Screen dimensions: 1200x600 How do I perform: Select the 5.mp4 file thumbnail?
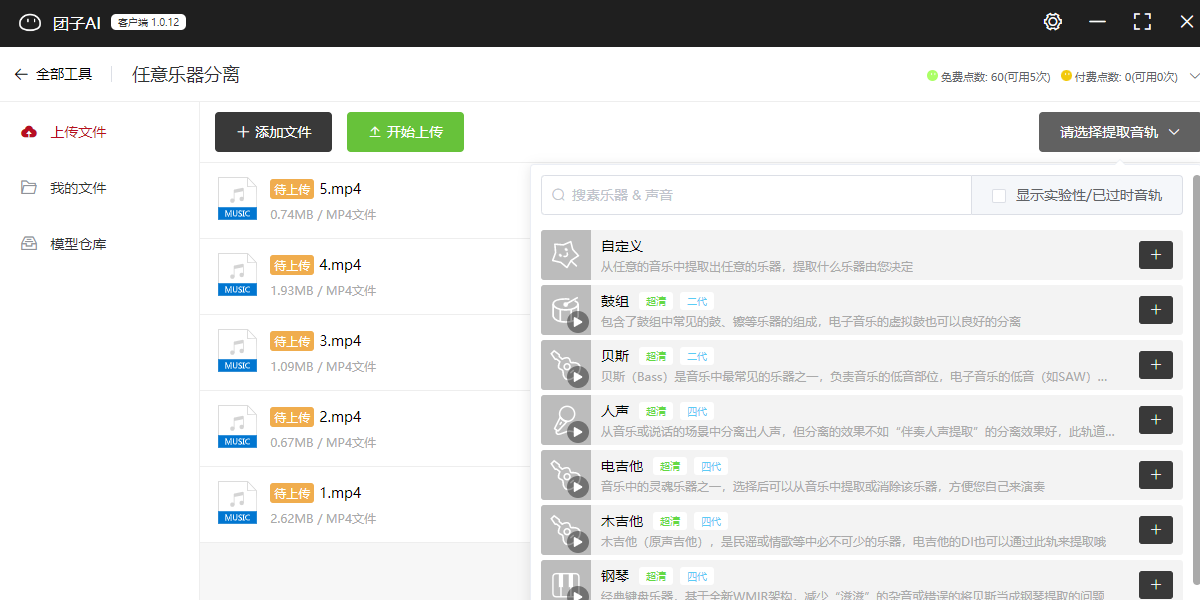coord(237,198)
